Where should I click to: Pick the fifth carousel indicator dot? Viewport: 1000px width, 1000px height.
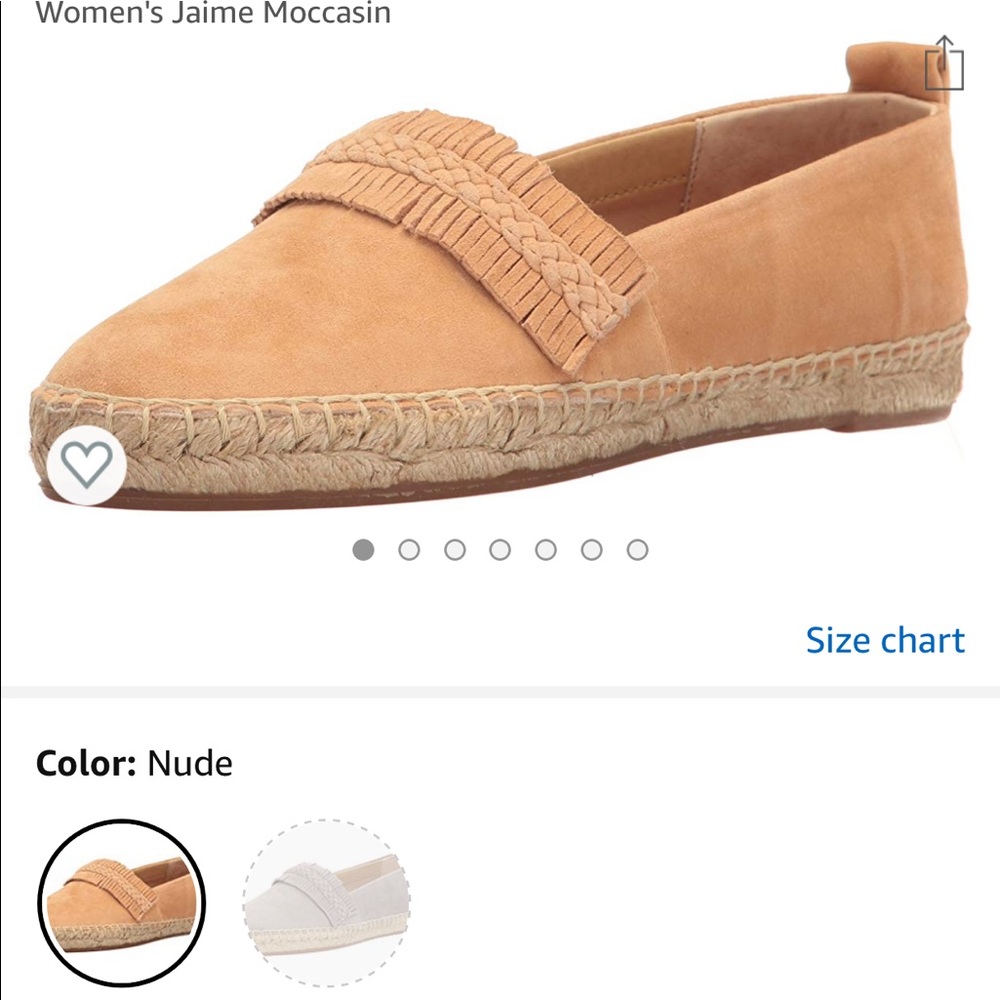tap(546, 548)
